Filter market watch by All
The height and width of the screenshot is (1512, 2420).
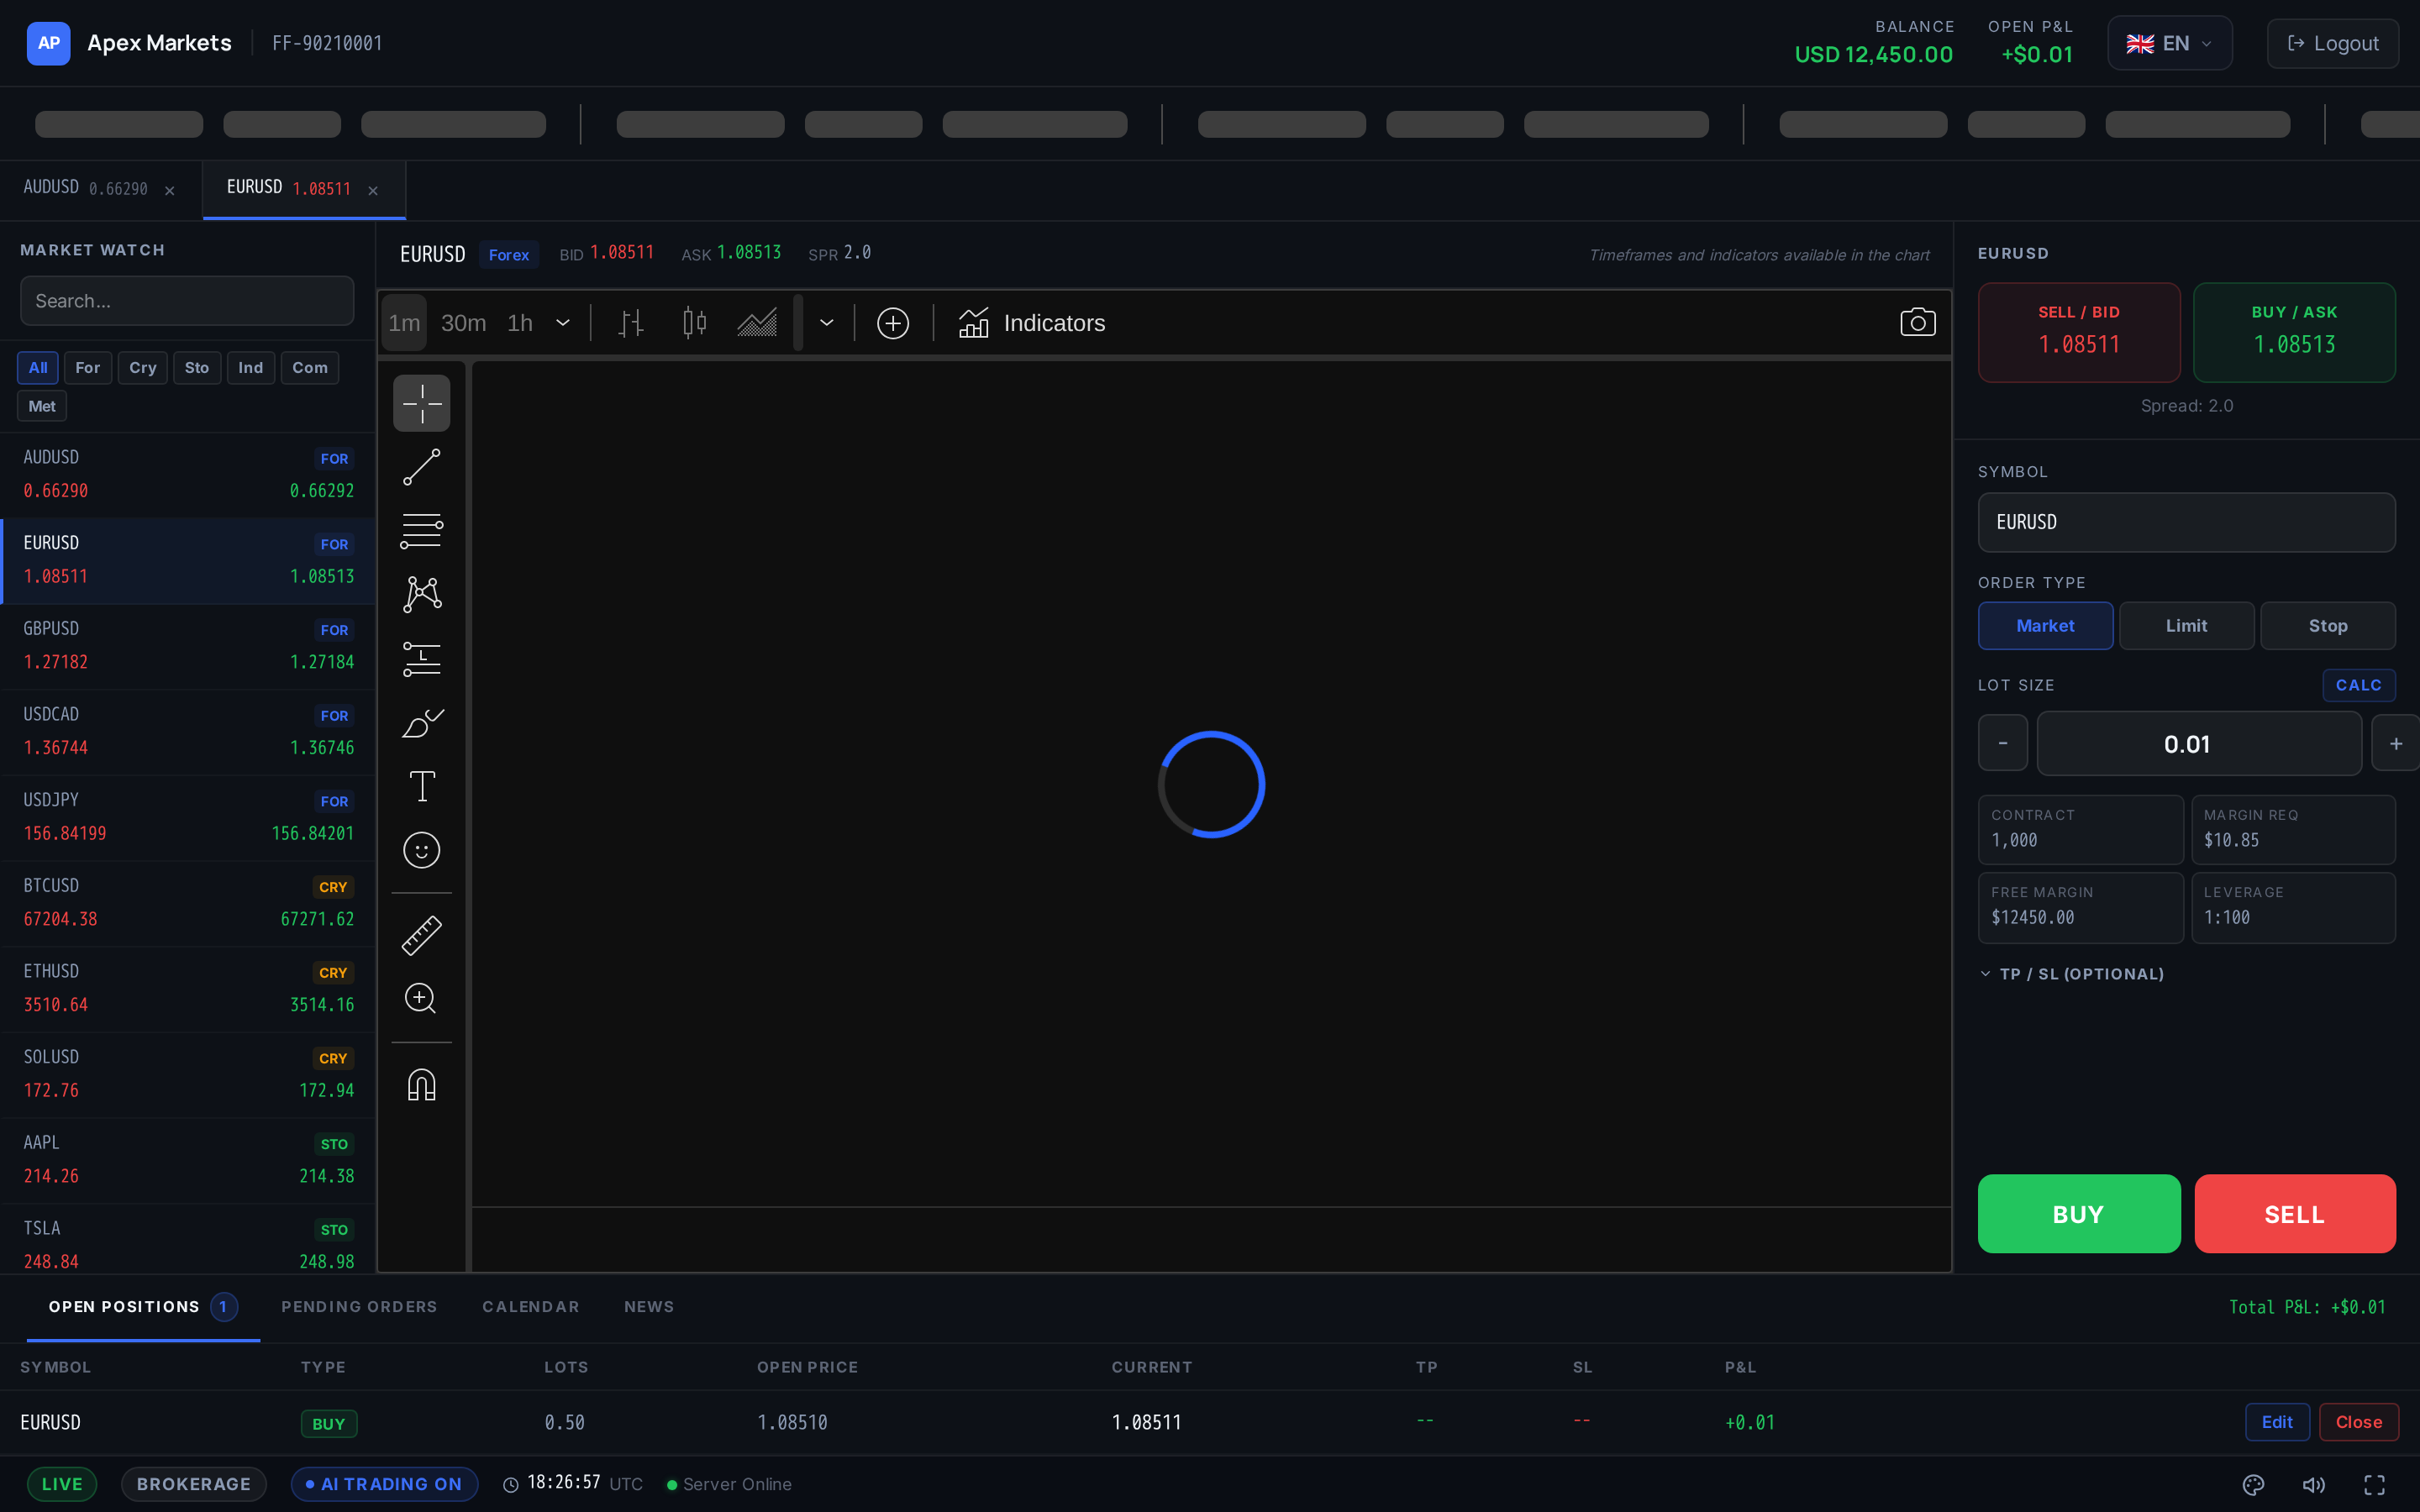38,367
